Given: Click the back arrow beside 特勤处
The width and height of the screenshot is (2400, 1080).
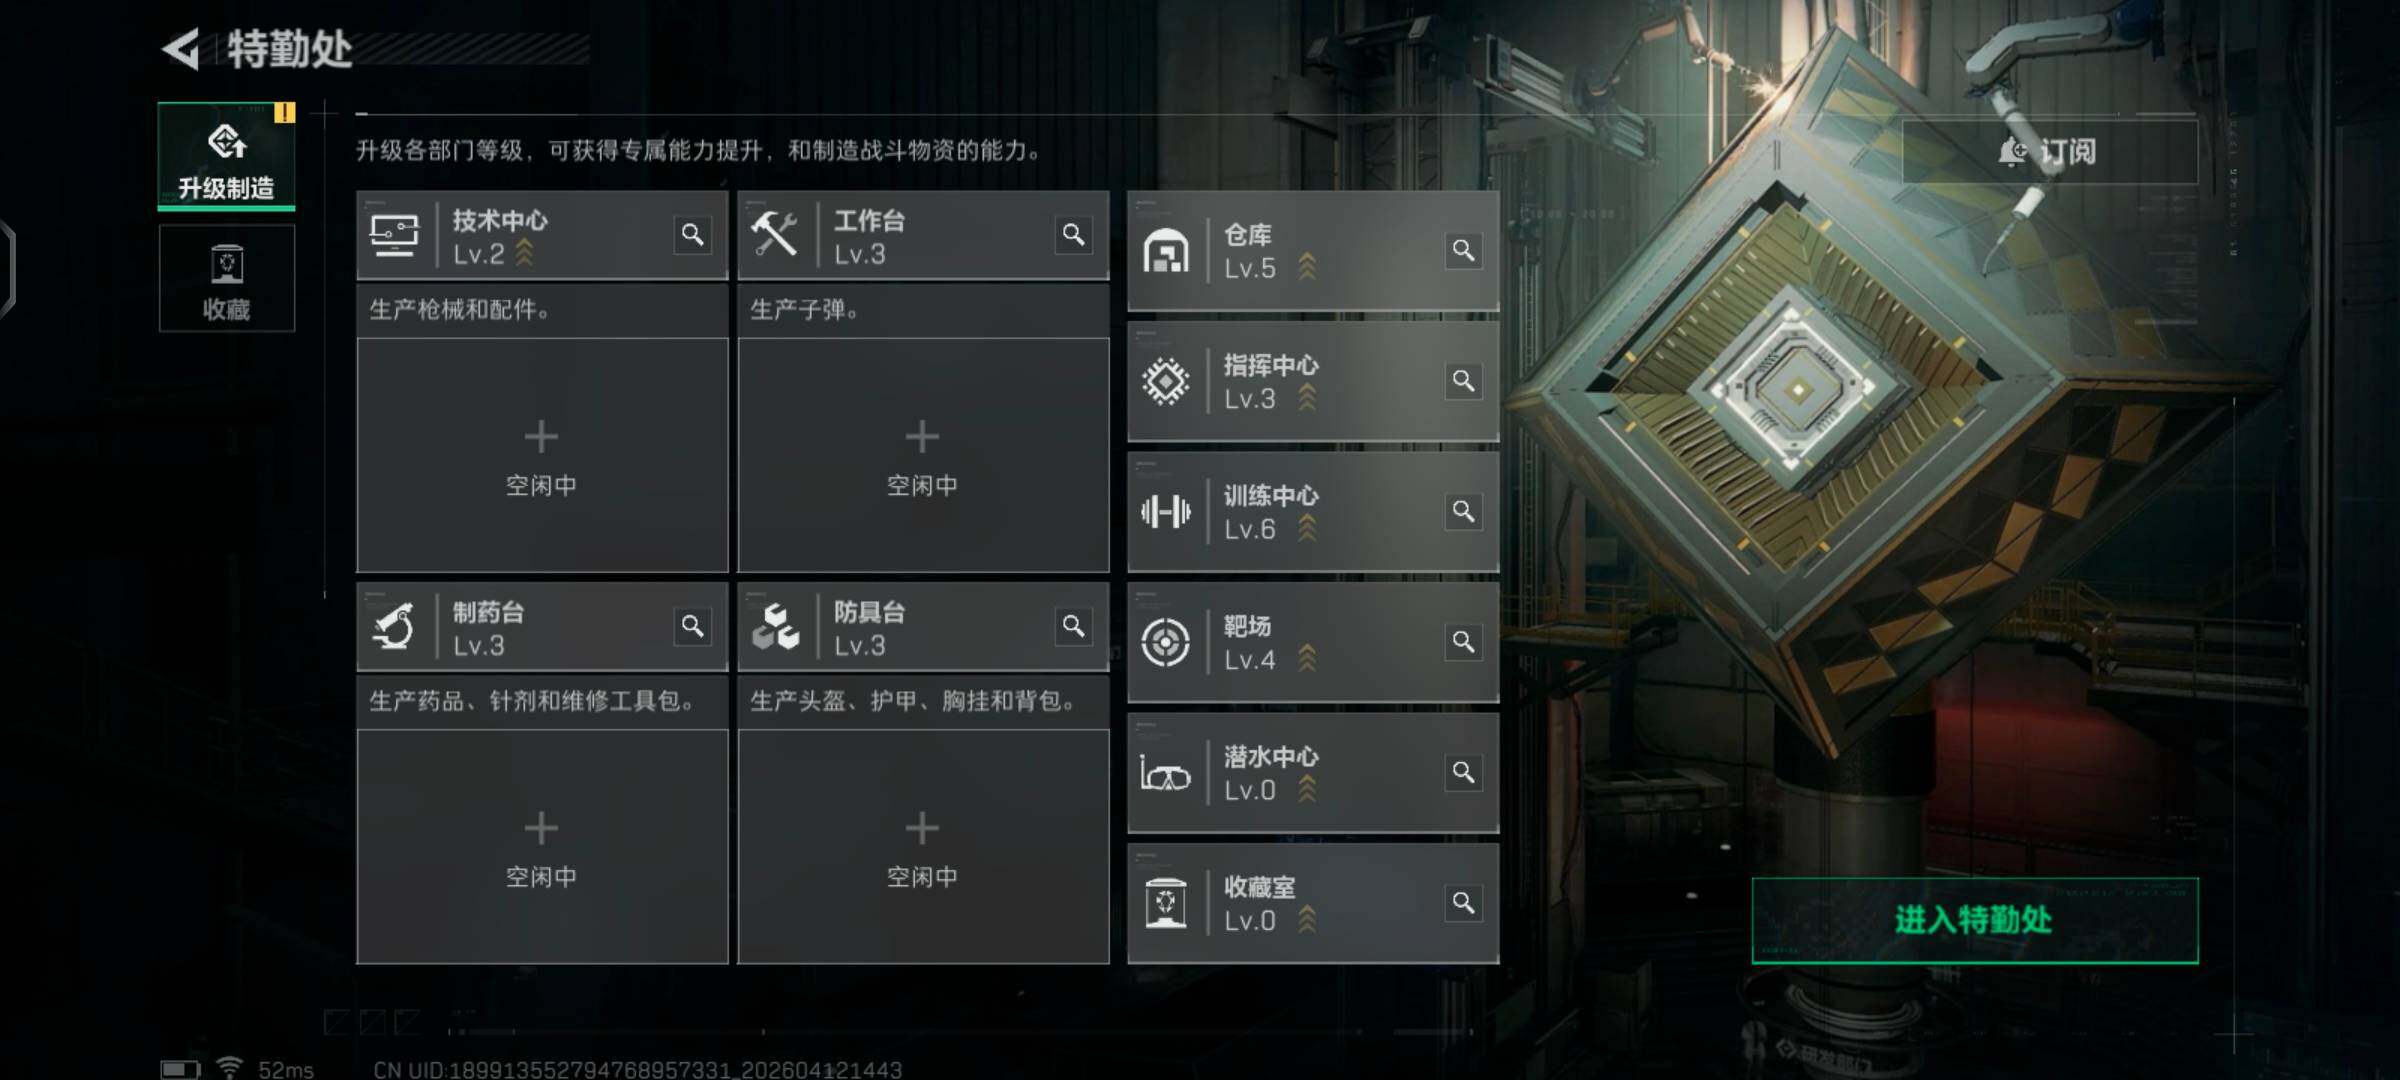Looking at the screenshot, I should (x=181, y=49).
